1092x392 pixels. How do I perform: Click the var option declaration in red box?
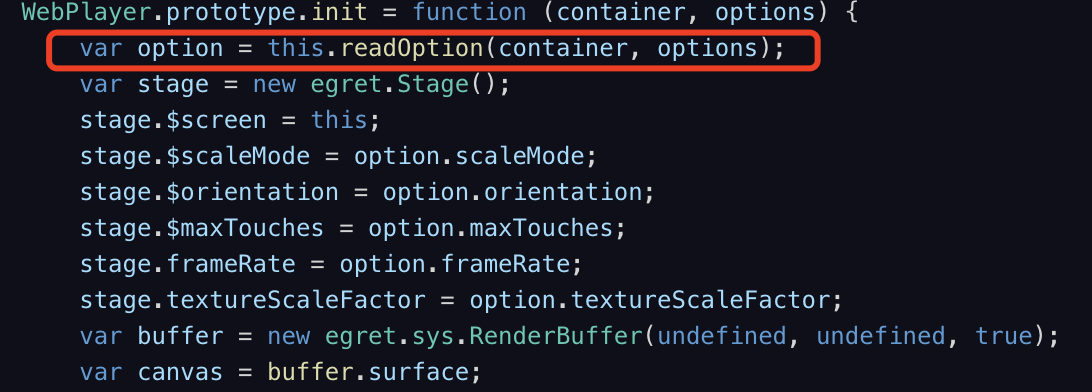pyautogui.click(x=151, y=48)
